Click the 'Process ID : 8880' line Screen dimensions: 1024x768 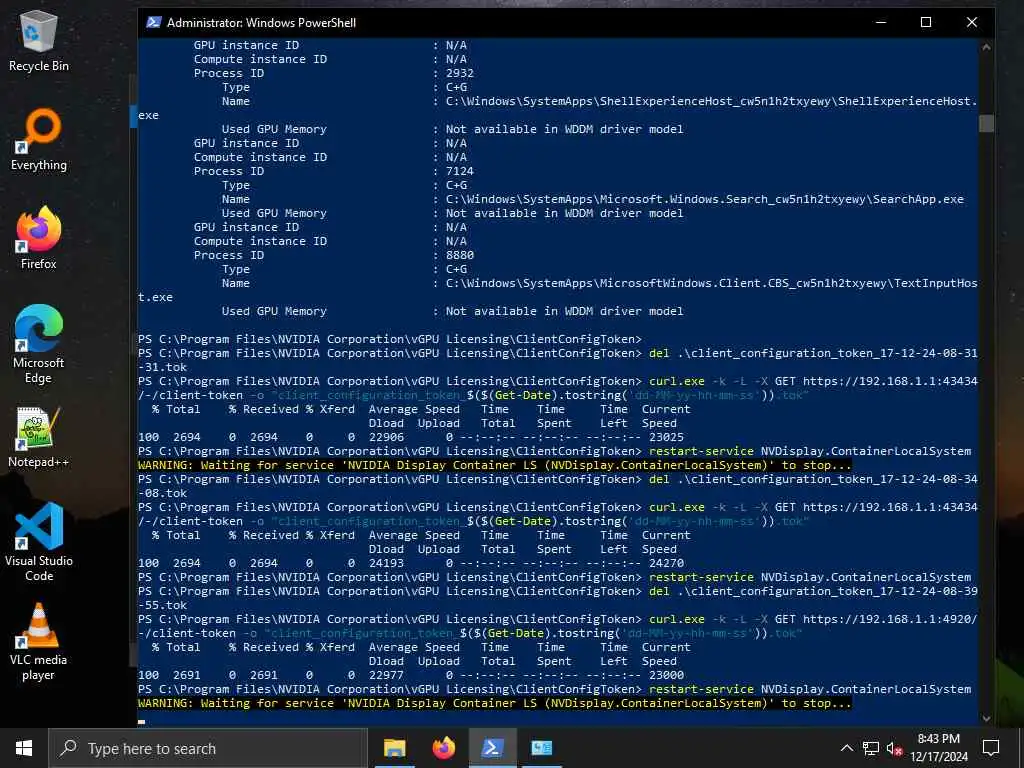tap(333, 255)
